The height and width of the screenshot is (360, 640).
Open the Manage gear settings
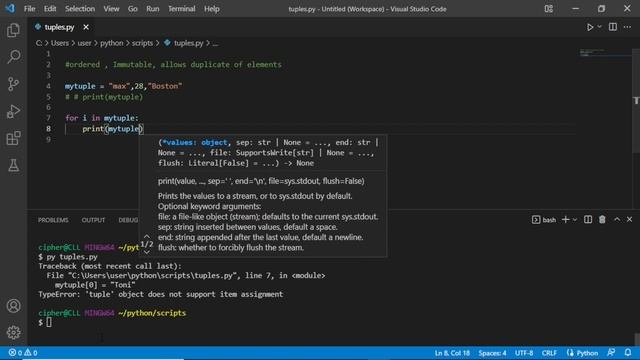coord(13,332)
